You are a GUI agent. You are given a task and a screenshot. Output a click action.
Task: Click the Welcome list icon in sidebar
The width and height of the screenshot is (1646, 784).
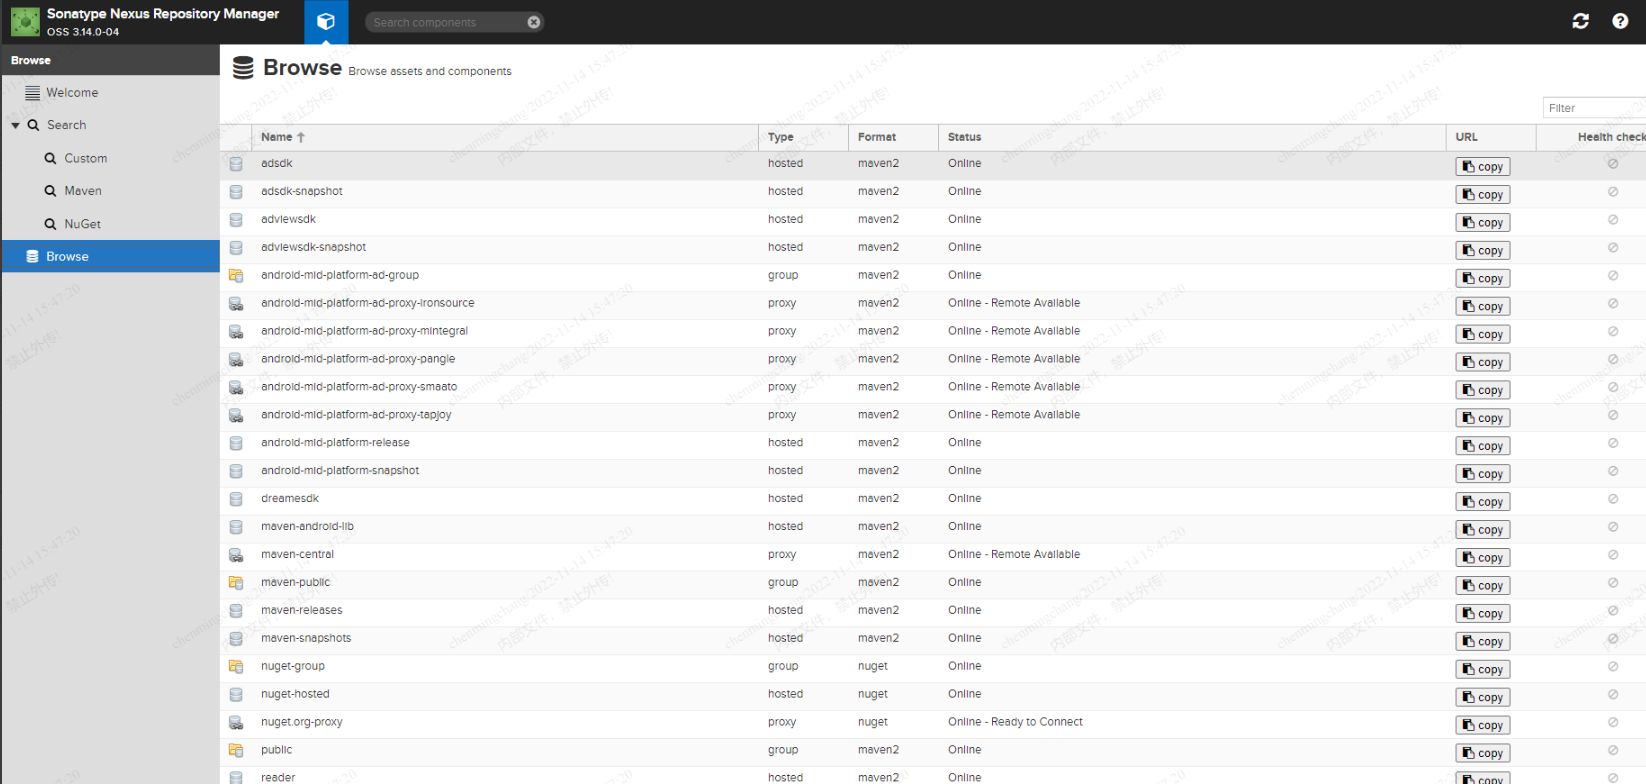point(33,93)
